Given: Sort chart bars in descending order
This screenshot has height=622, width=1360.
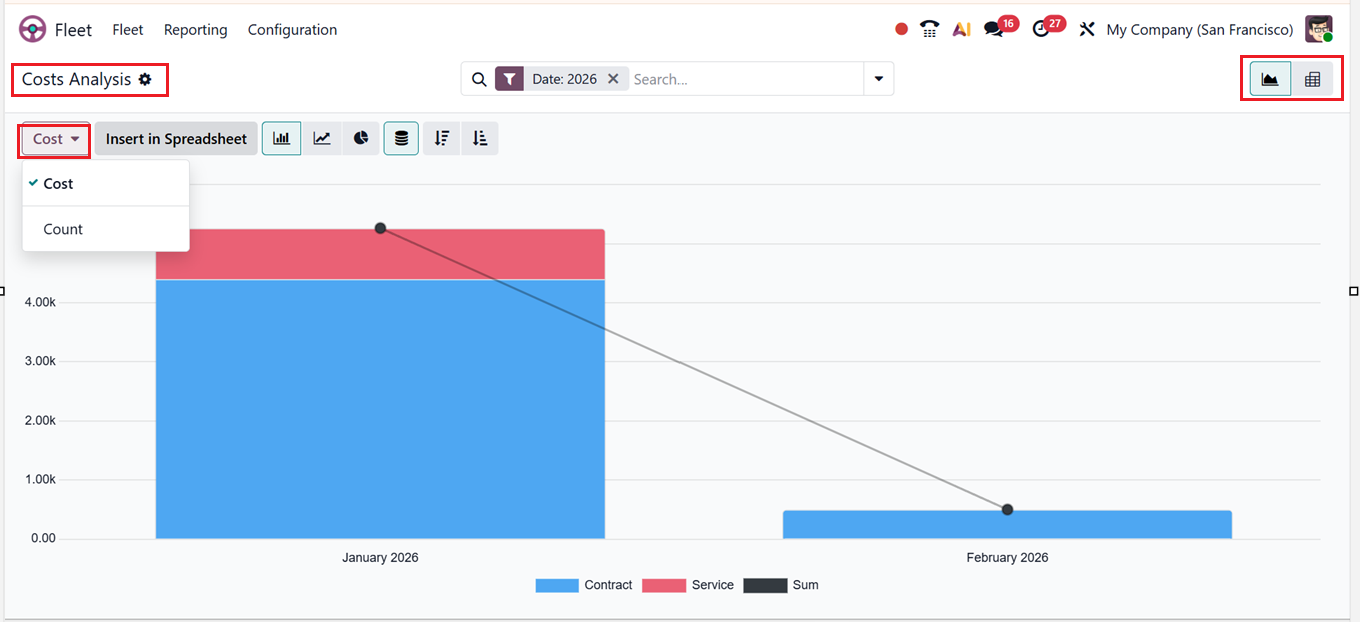Looking at the screenshot, I should click(x=441, y=139).
